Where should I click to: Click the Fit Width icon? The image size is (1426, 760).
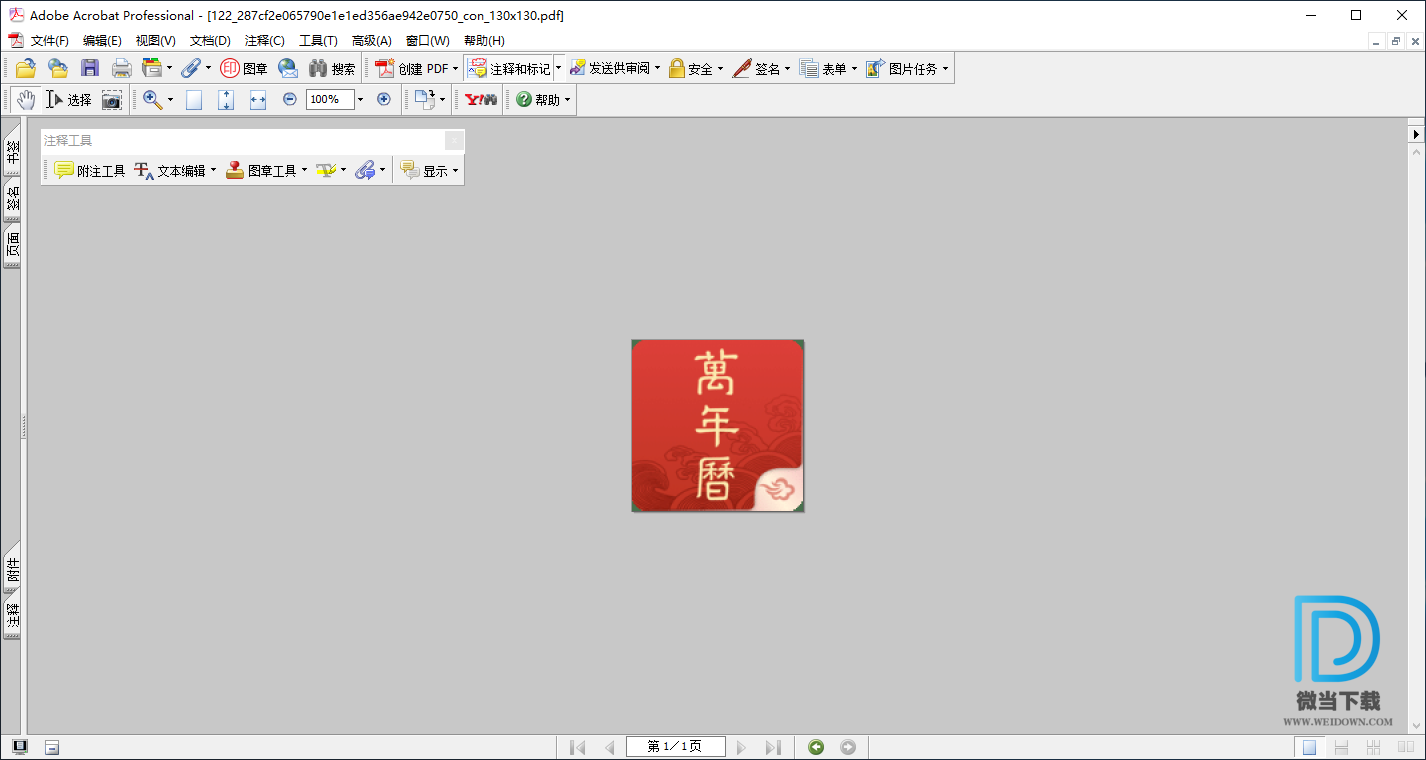coord(258,99)
